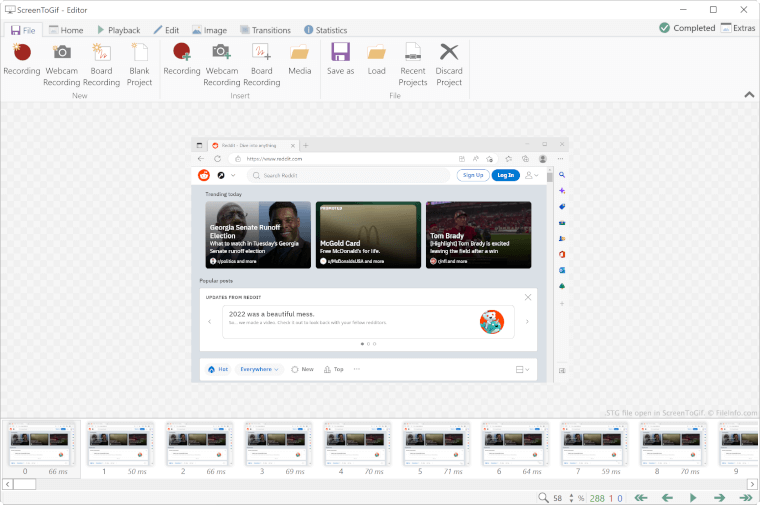The height and width of the screenshot is (505, 760).
Task: Click the Extras button
Action: pos(738,28)
